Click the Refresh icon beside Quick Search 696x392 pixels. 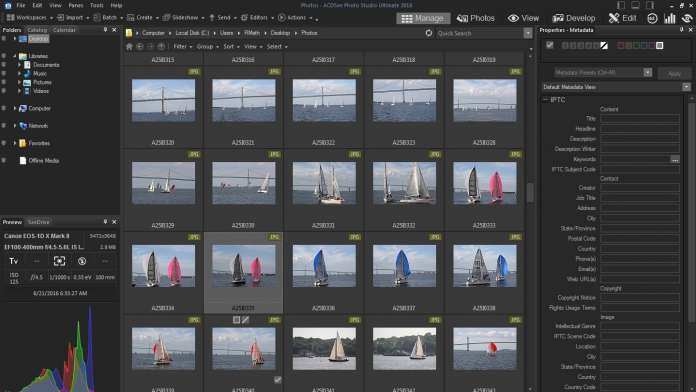pos(429,33)
